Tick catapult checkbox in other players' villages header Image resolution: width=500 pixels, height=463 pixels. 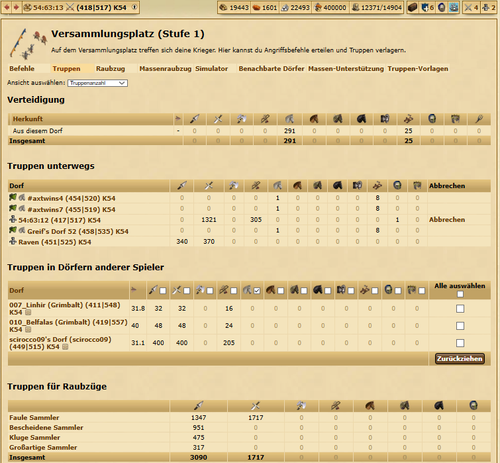[375, 291]
